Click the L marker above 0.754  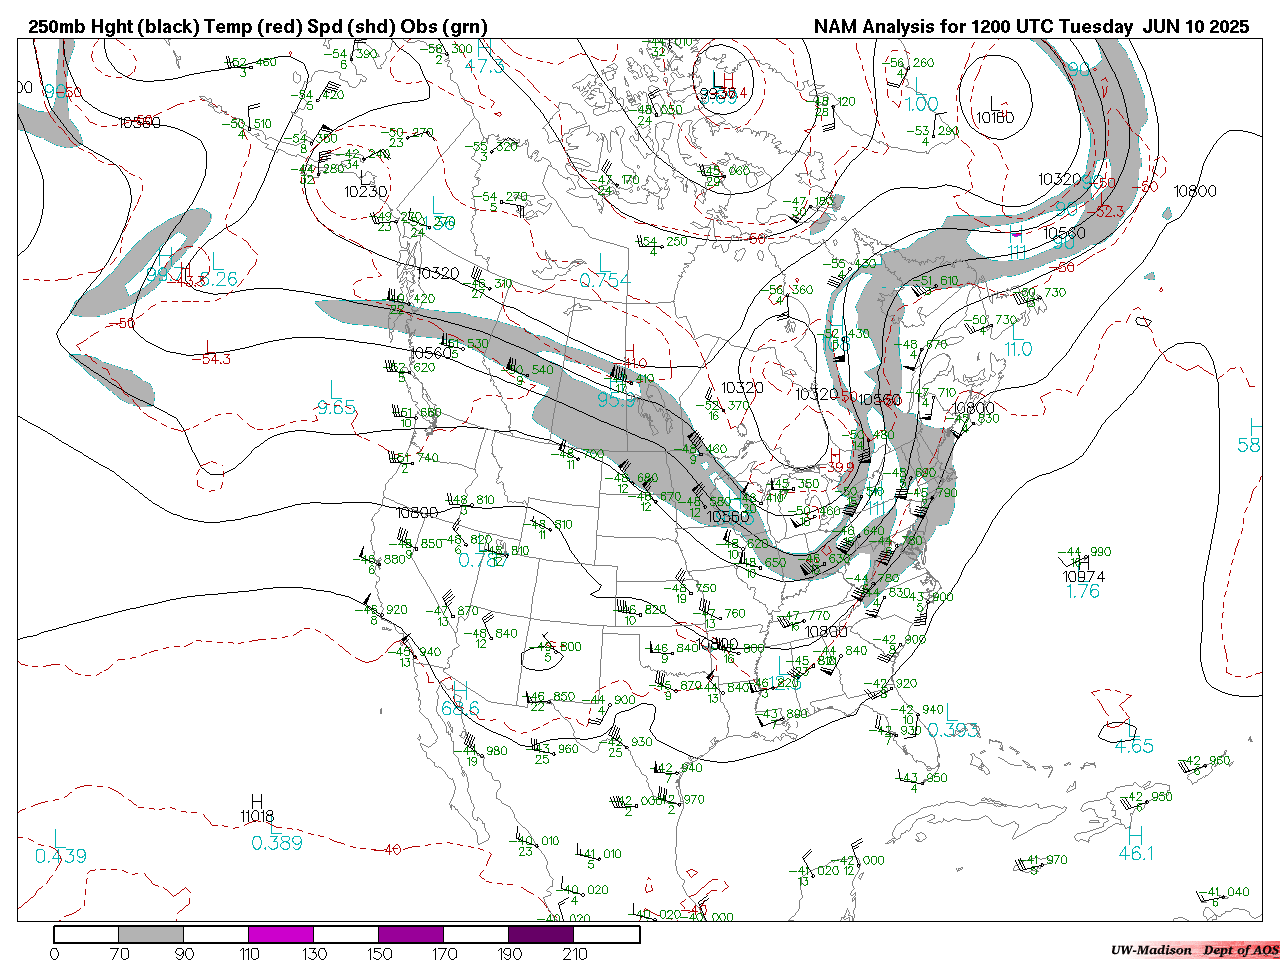pos(602,262)
